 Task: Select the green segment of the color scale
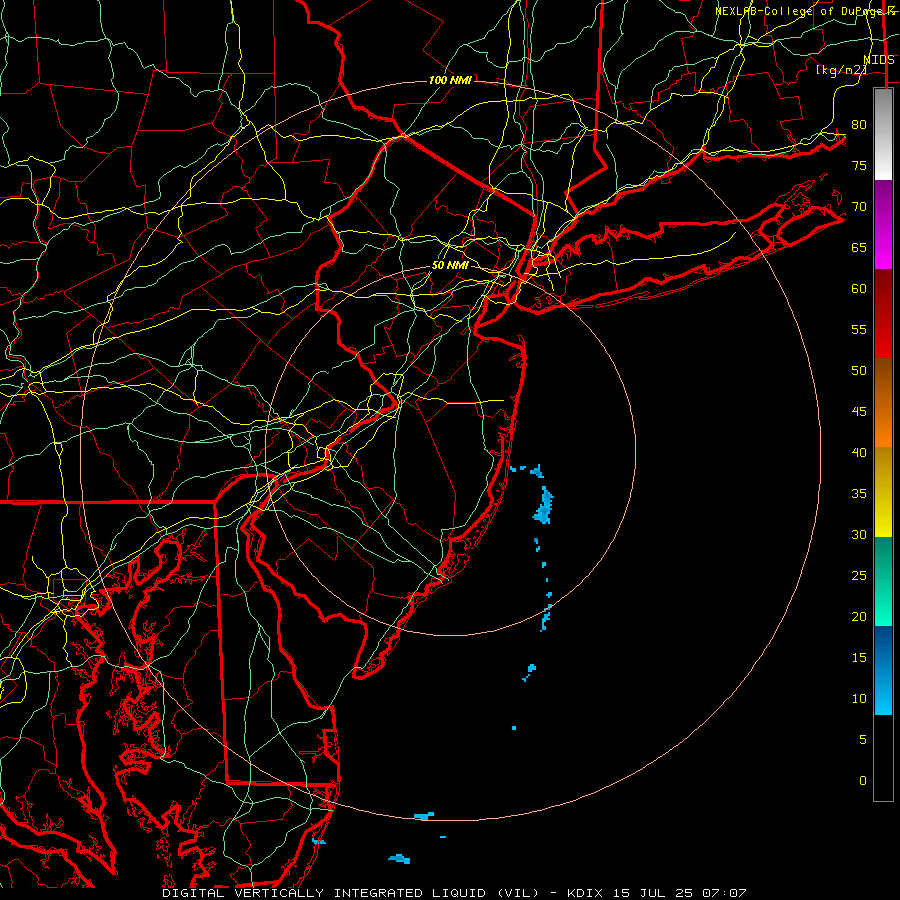(883, 581)
